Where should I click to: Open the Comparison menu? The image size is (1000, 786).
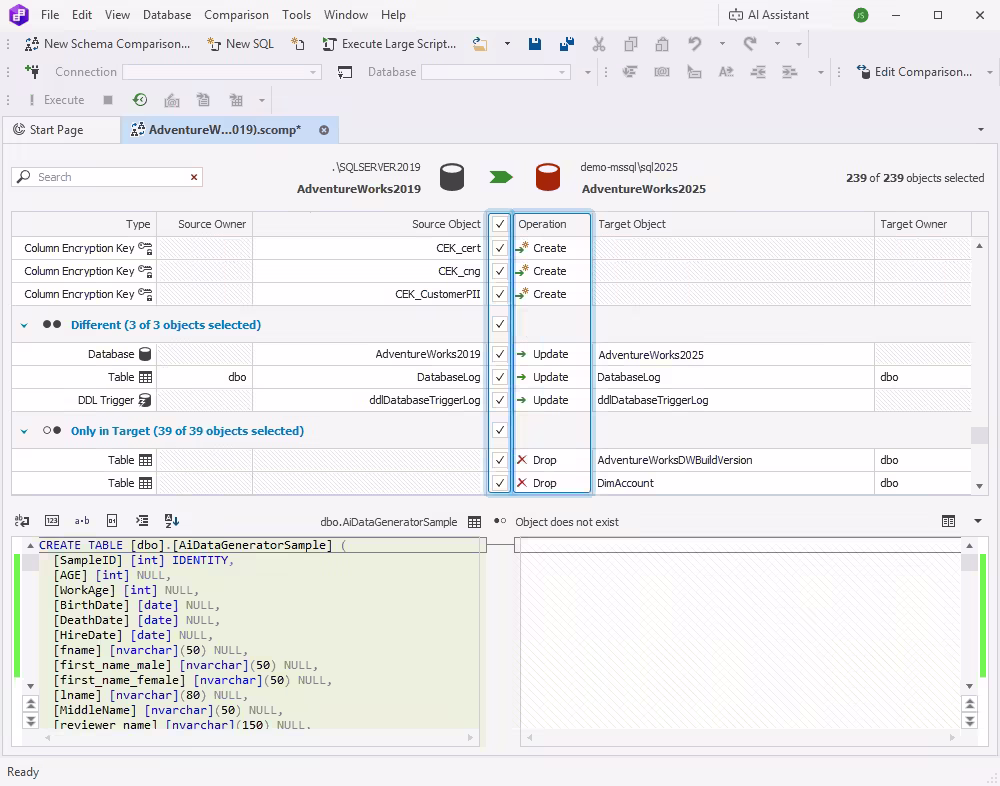click(x=237, y=15)
